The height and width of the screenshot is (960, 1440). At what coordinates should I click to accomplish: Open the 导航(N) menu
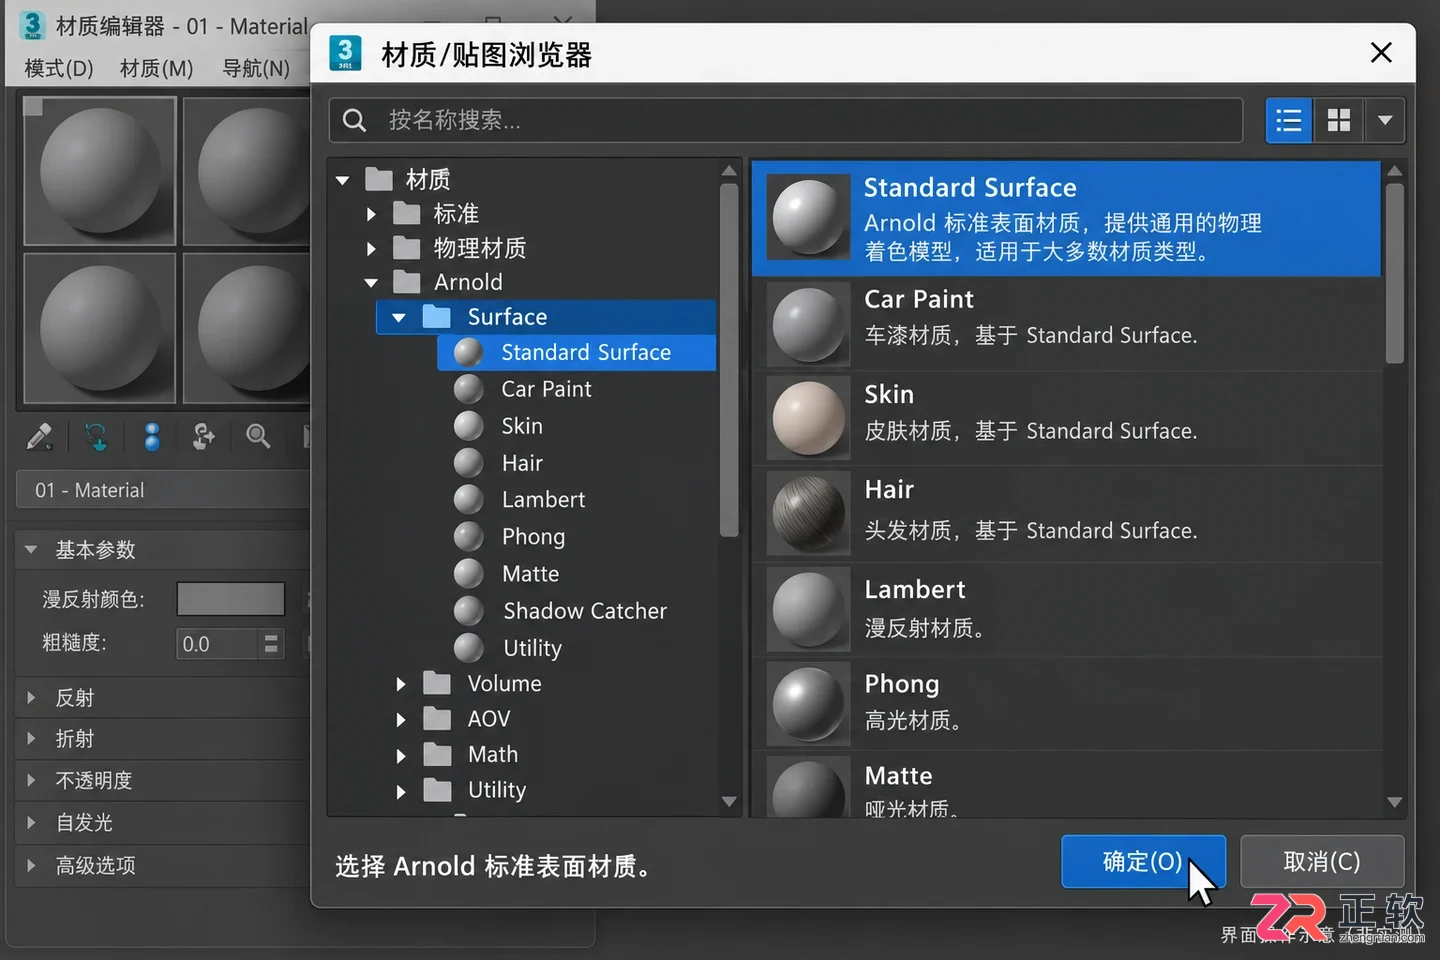(x=256, y=68)
